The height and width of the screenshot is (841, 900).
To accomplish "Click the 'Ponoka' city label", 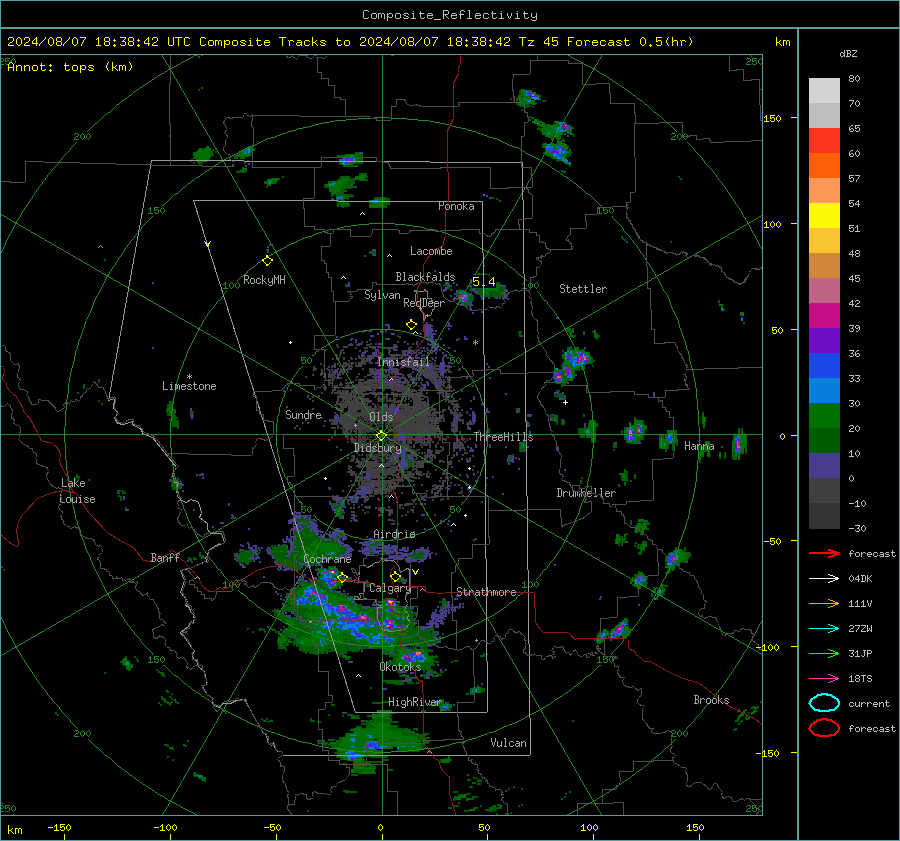I will pyautogui.click(x=456, y=206).
